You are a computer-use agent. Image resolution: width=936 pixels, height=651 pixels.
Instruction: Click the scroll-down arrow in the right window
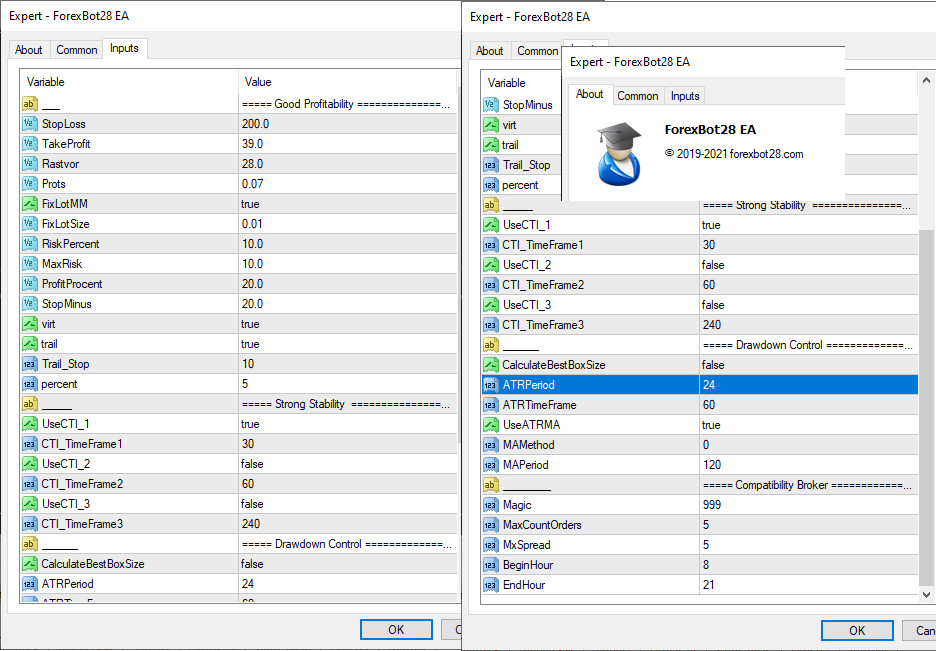(x=926, y=594)
